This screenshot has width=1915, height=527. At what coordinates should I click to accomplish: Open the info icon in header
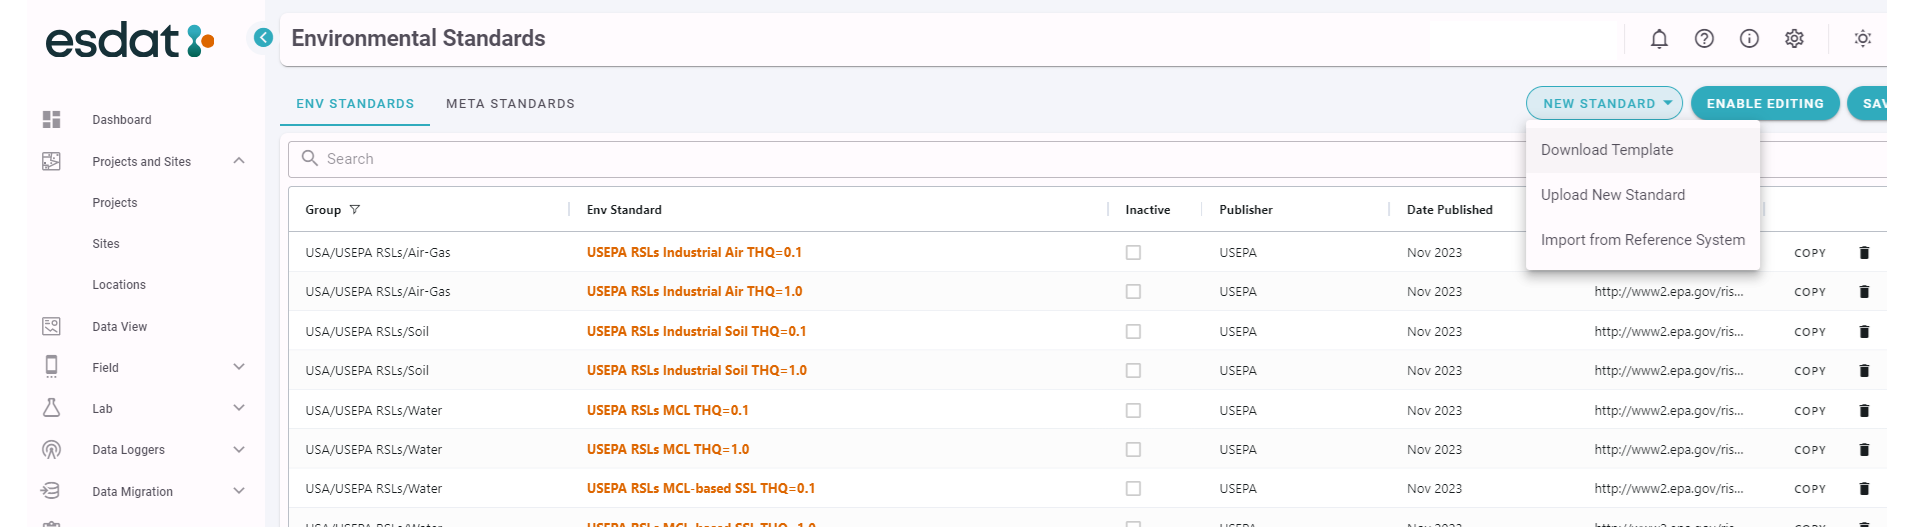(1749, 39)
